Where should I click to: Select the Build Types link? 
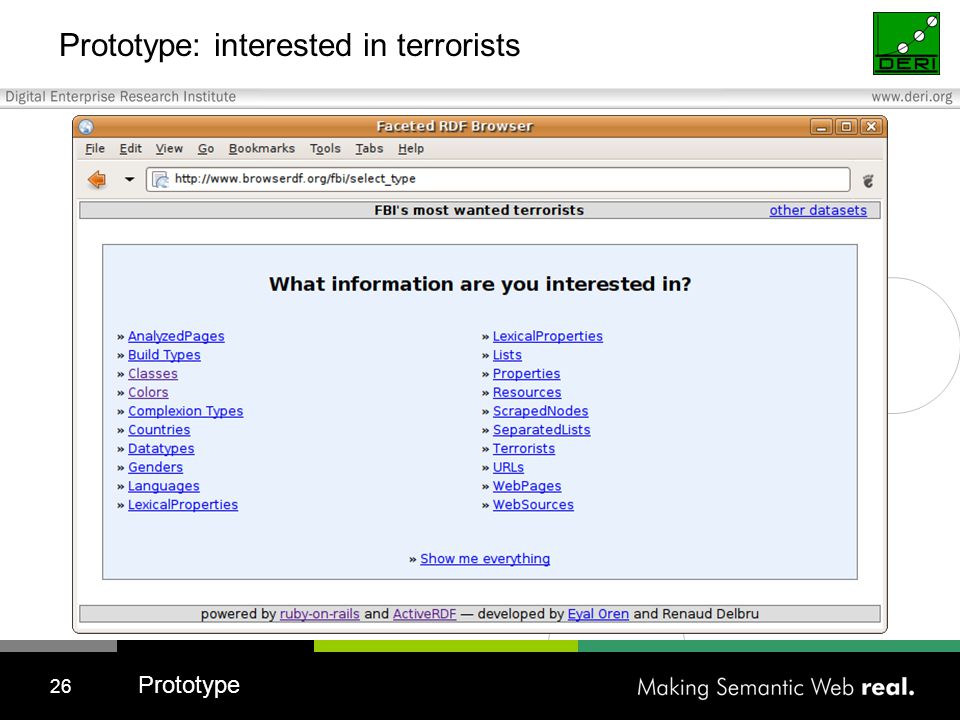(x=164, y=355)
